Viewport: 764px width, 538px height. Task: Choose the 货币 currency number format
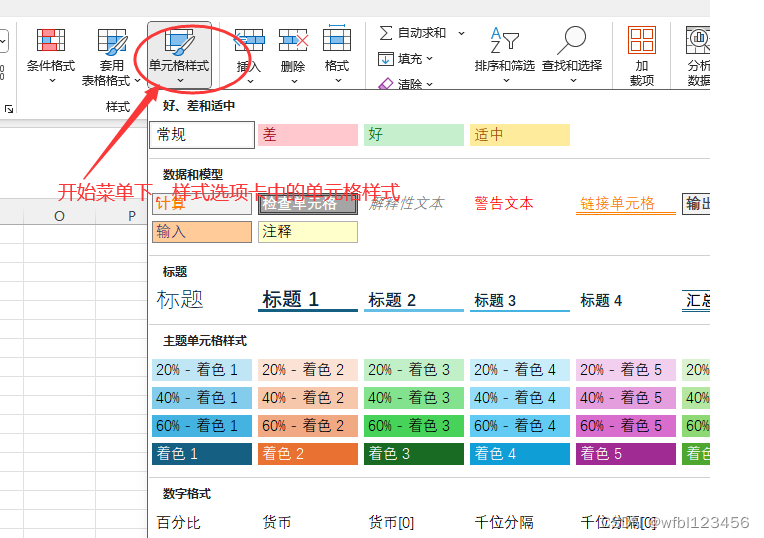click(x=277, y=522)
